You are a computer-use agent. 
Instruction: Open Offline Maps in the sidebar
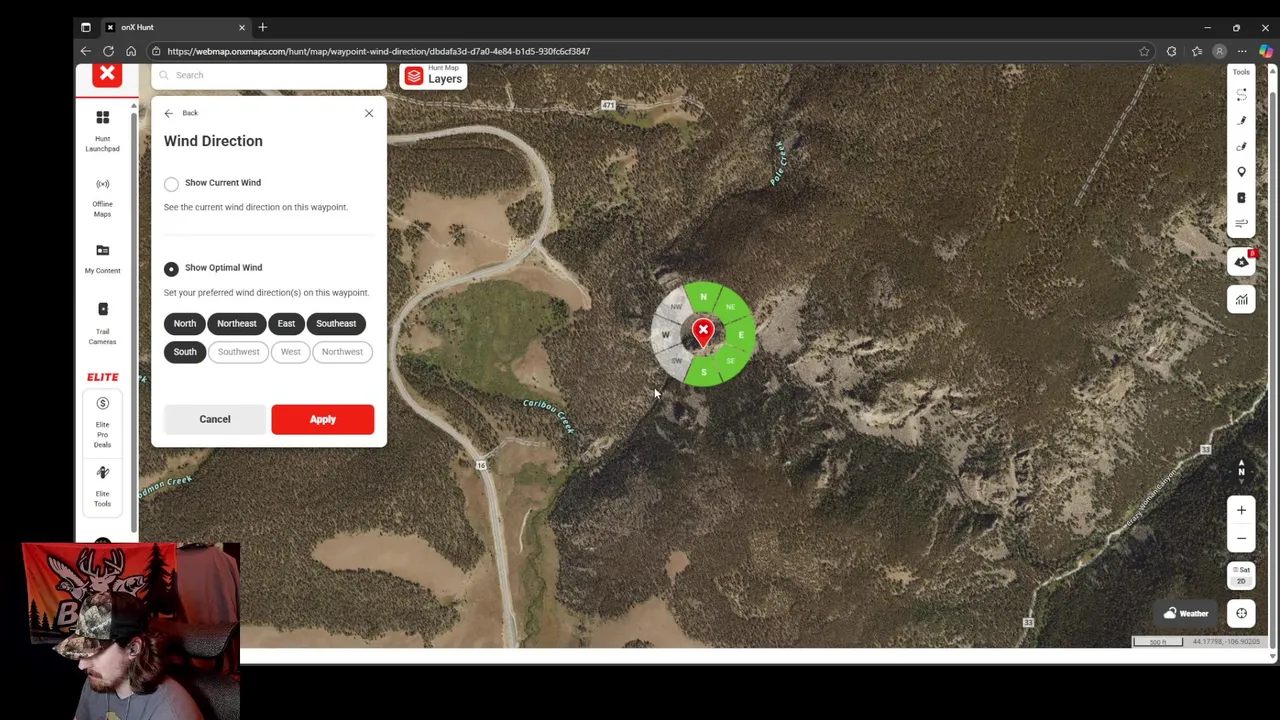coord(102,196)
